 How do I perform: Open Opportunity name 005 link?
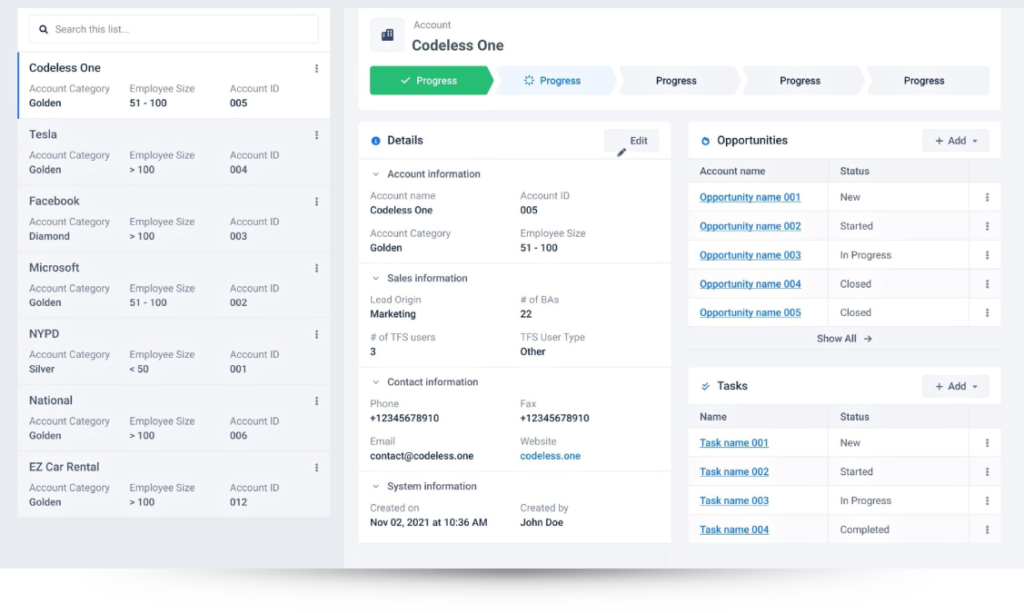750,313
